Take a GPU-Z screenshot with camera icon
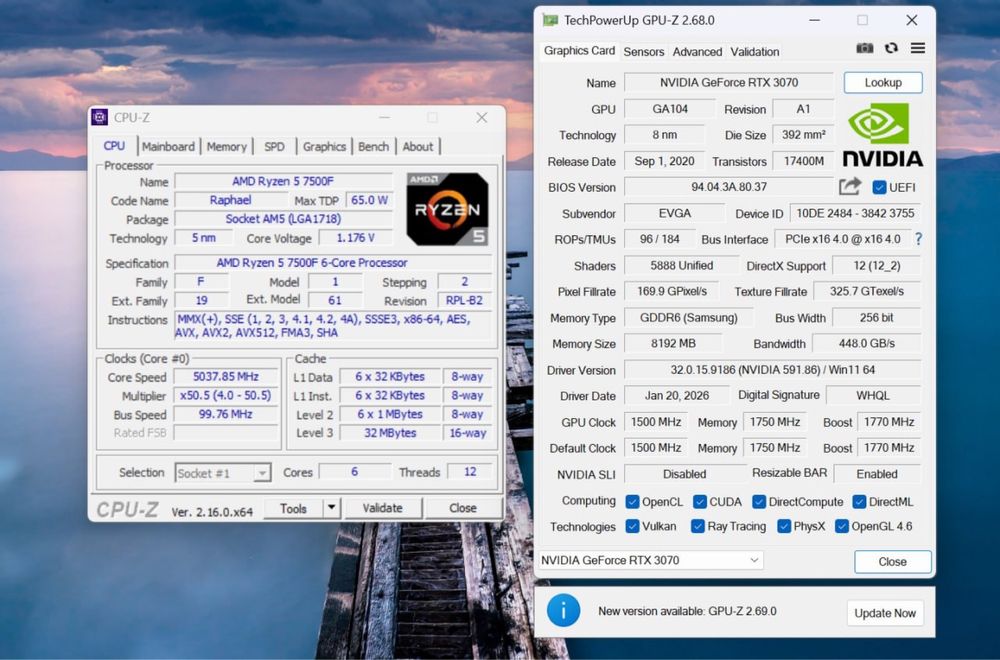This screenshot has height=660, width=1000. (x=864, y=48)
